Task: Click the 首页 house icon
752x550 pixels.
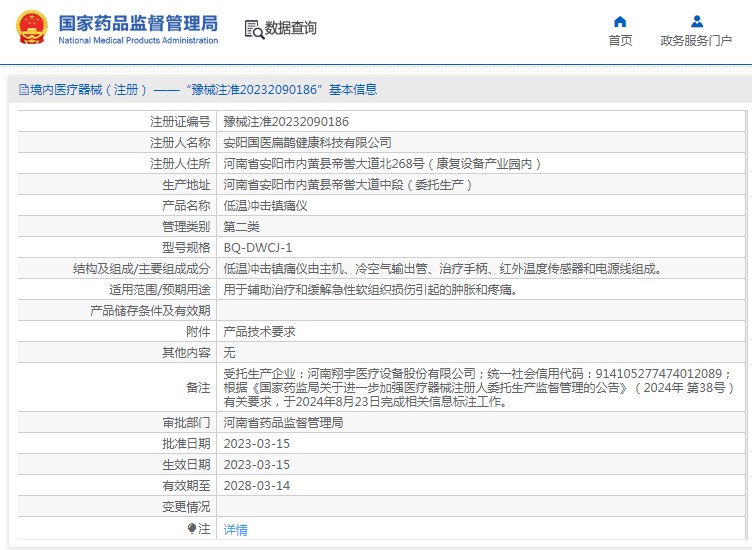Action: coord(620,21)
